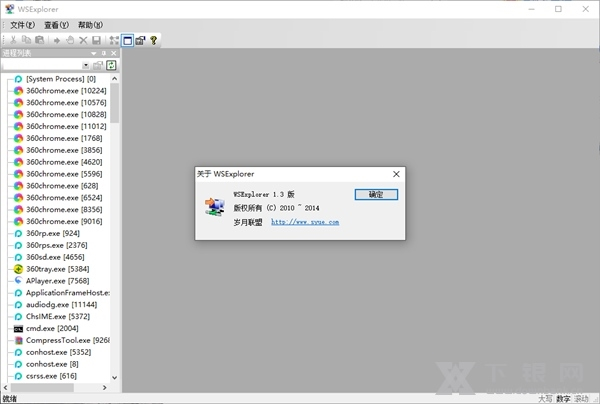Select the ApplicationFrameHost process row
Screen dimensions: 600x404
pyautogui.click(x=68, y=293)
